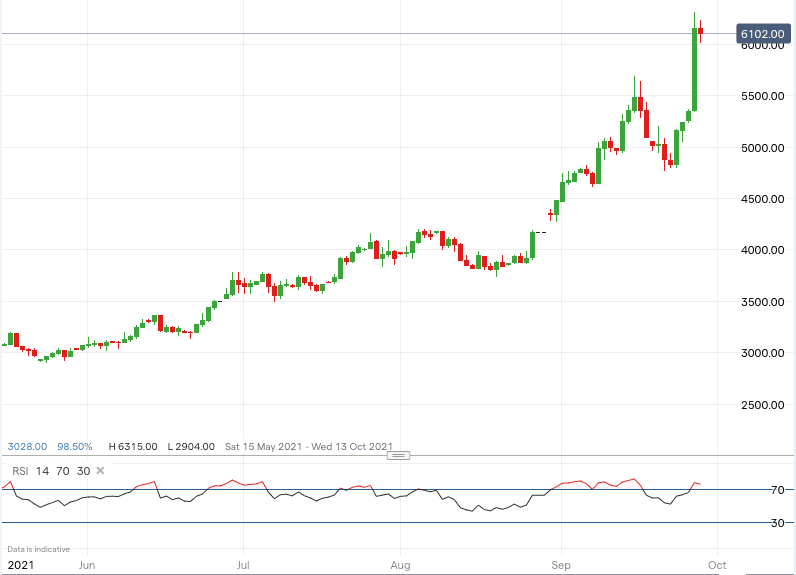Image resolution: width=796 pixels, height=575 pixels.
Task: Click the 2500.00 price axis label
Action: (762, 405)
